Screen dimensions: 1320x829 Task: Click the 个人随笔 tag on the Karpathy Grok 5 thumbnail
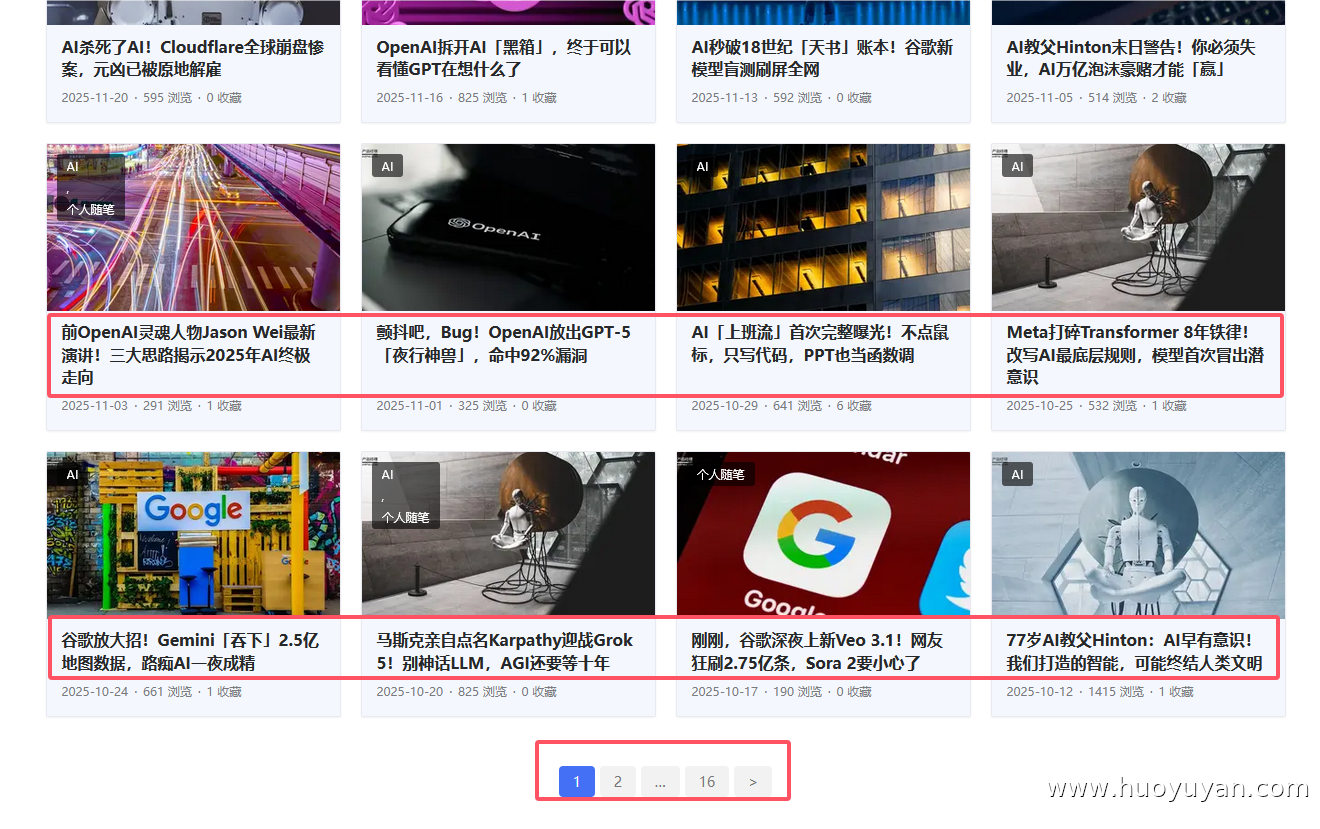pos(405,518)
